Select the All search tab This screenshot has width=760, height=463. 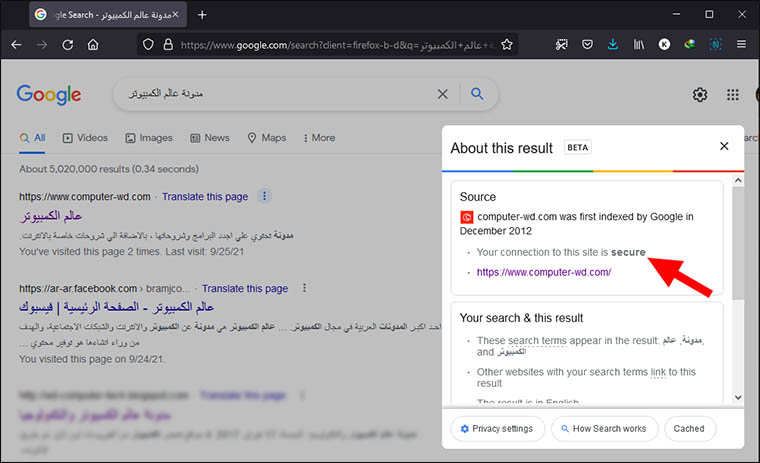point(32,138)
